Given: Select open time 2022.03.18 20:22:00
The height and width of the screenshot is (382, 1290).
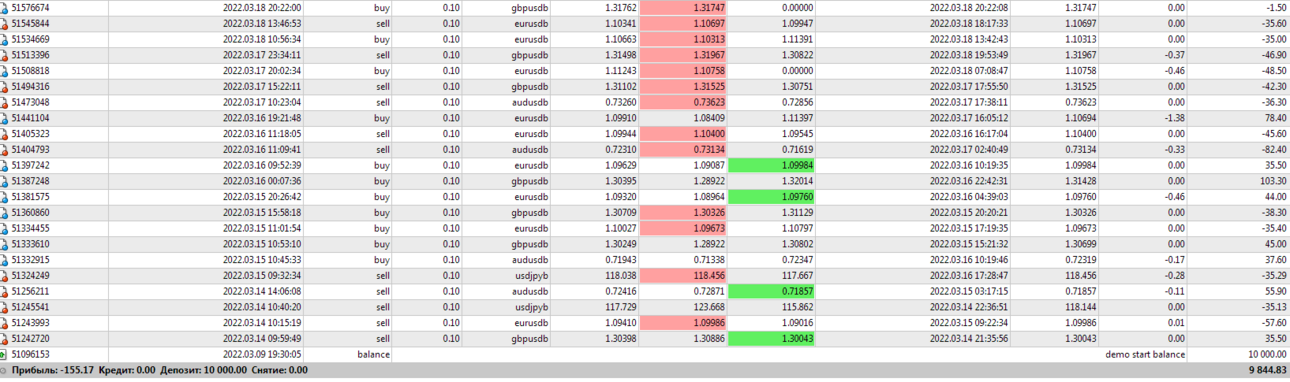Looking at the screenshot, I should click(262, 7).
